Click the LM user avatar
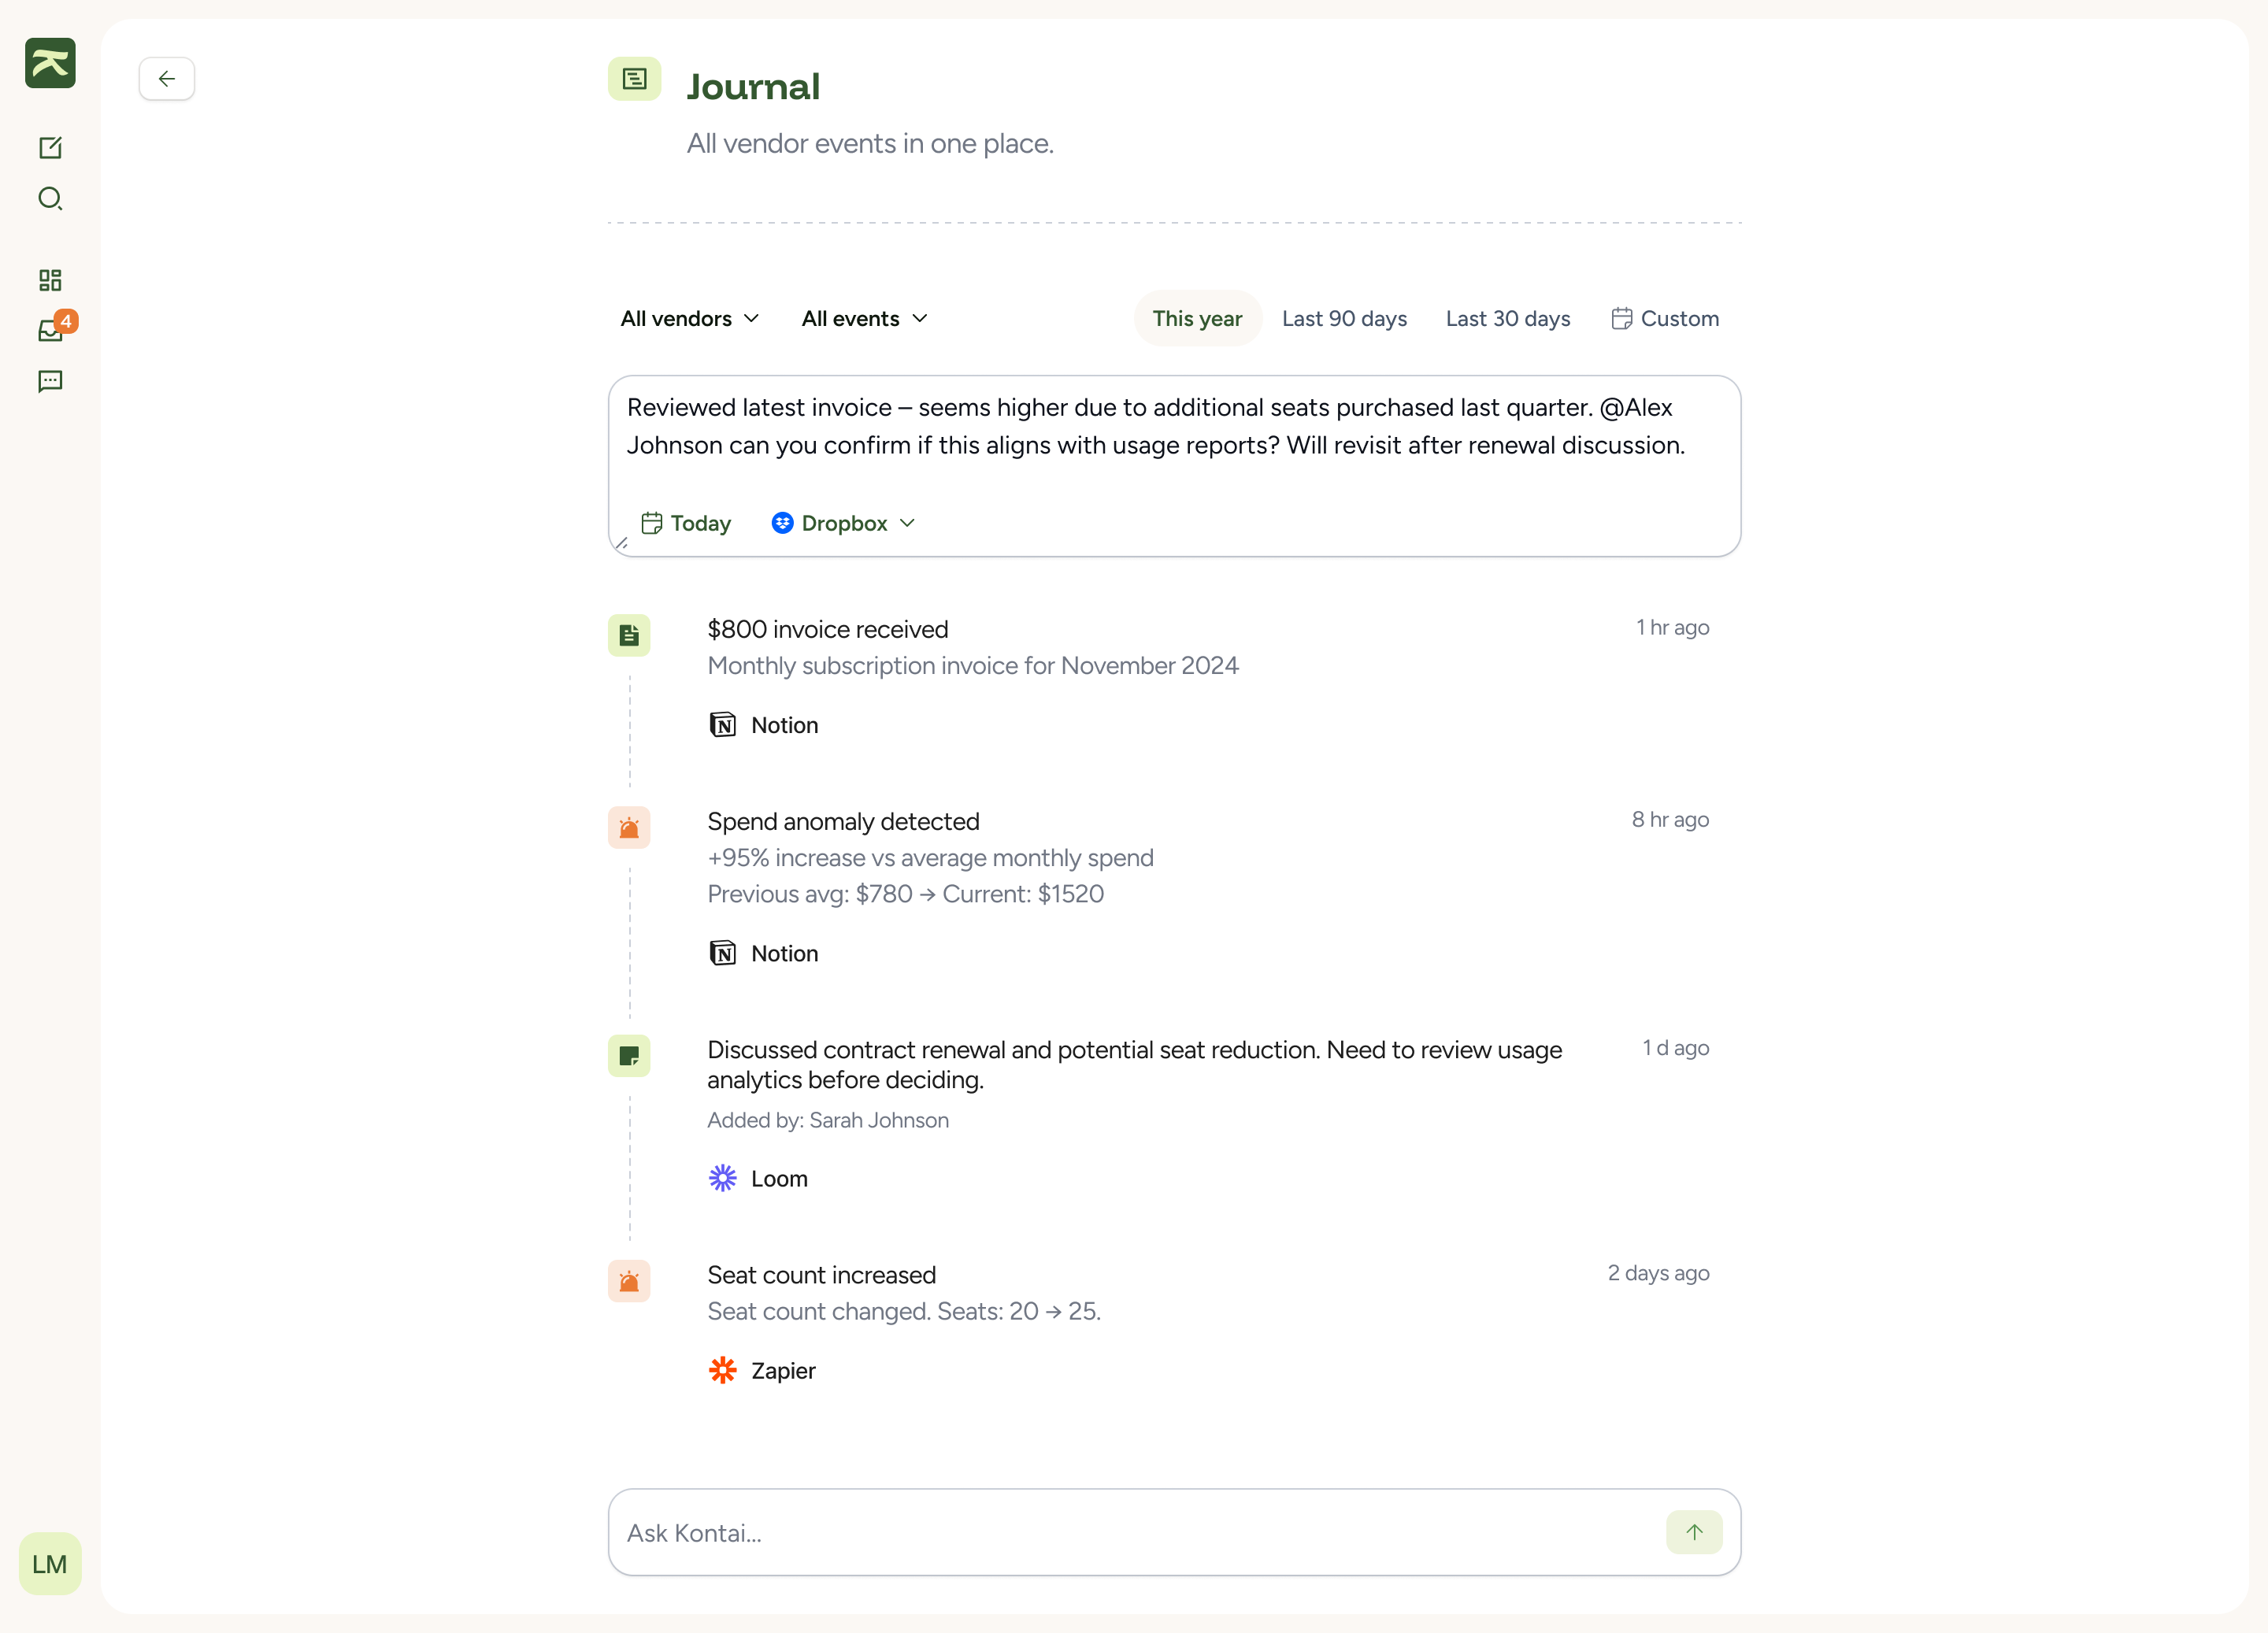Screen dimensions: 2268x1633 (x=50, y=1563)
